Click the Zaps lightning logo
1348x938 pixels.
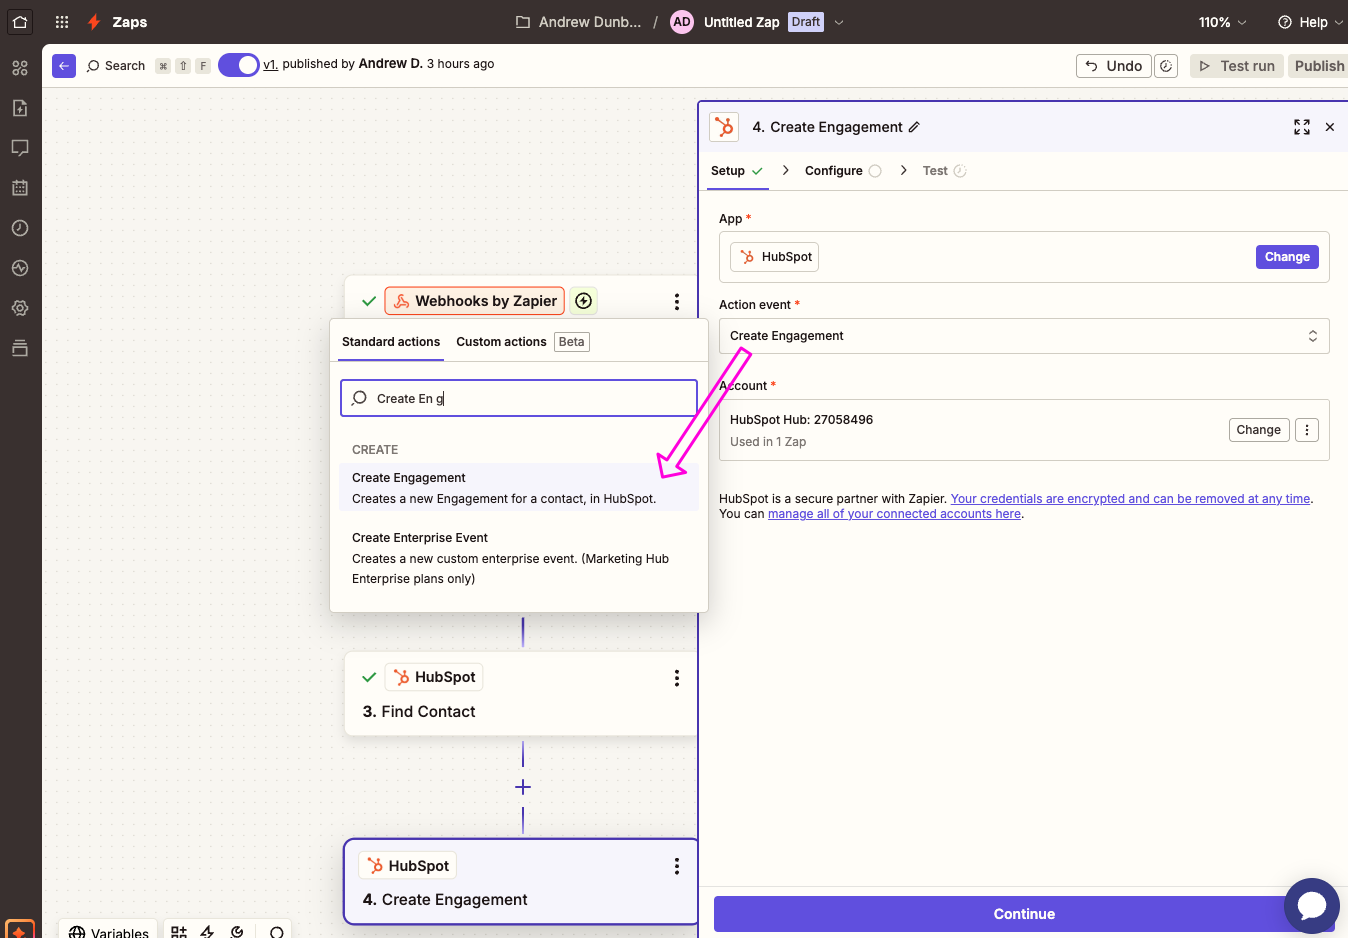94,22
